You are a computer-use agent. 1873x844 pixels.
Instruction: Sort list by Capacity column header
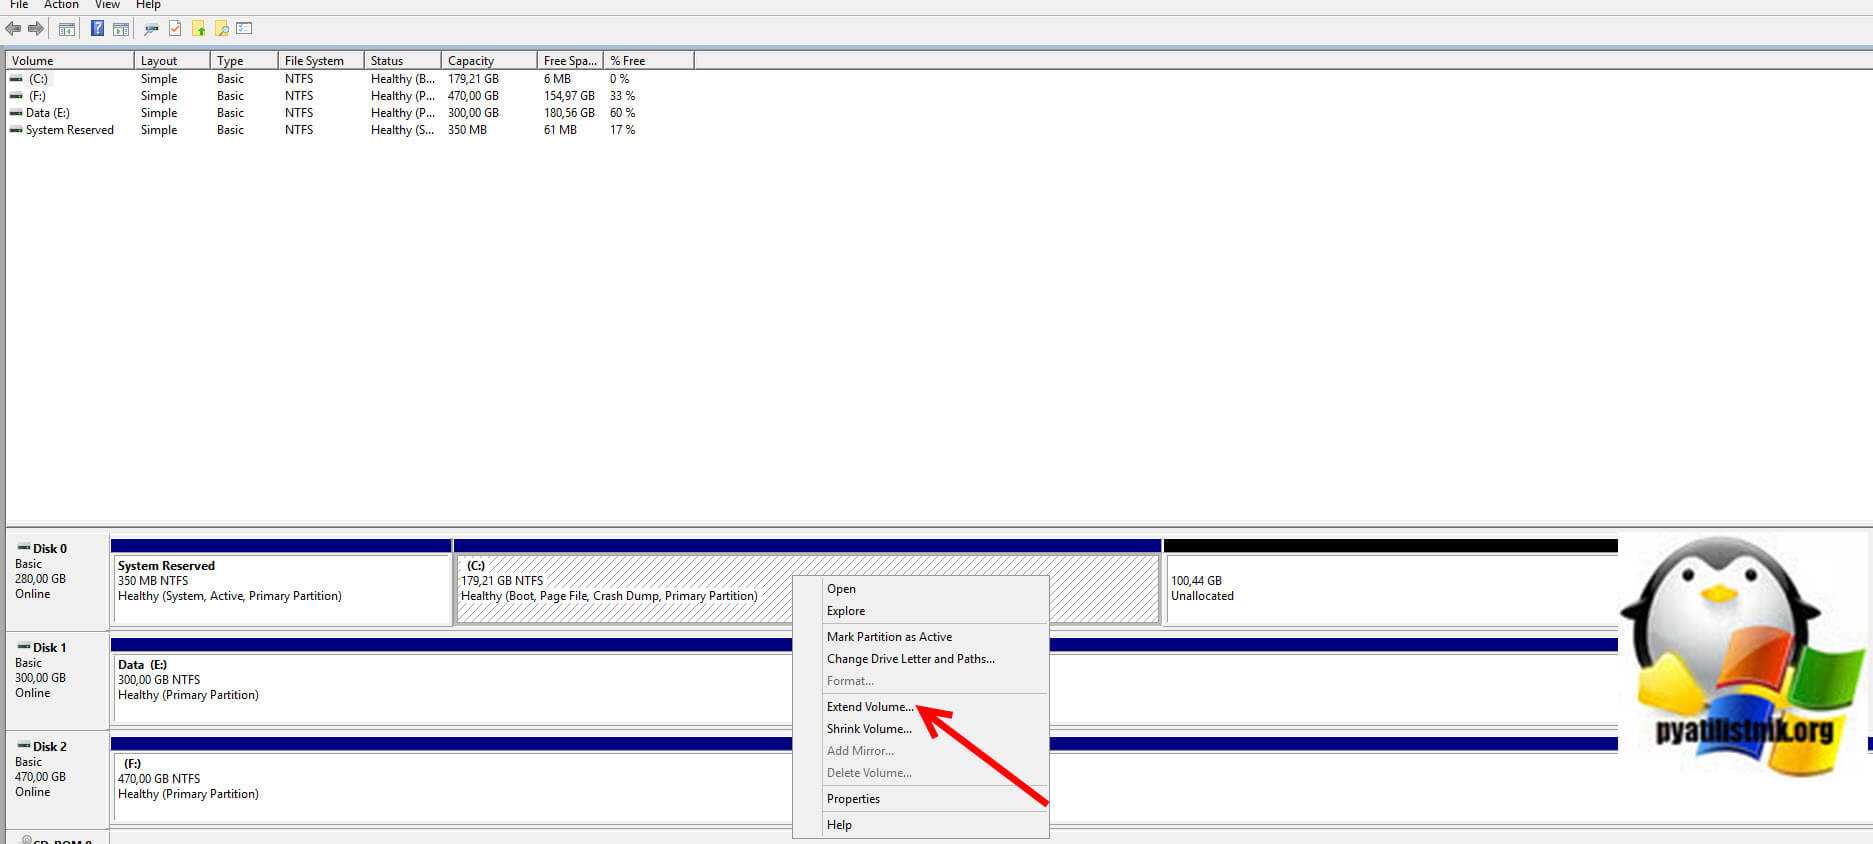(x=471, y=61)
